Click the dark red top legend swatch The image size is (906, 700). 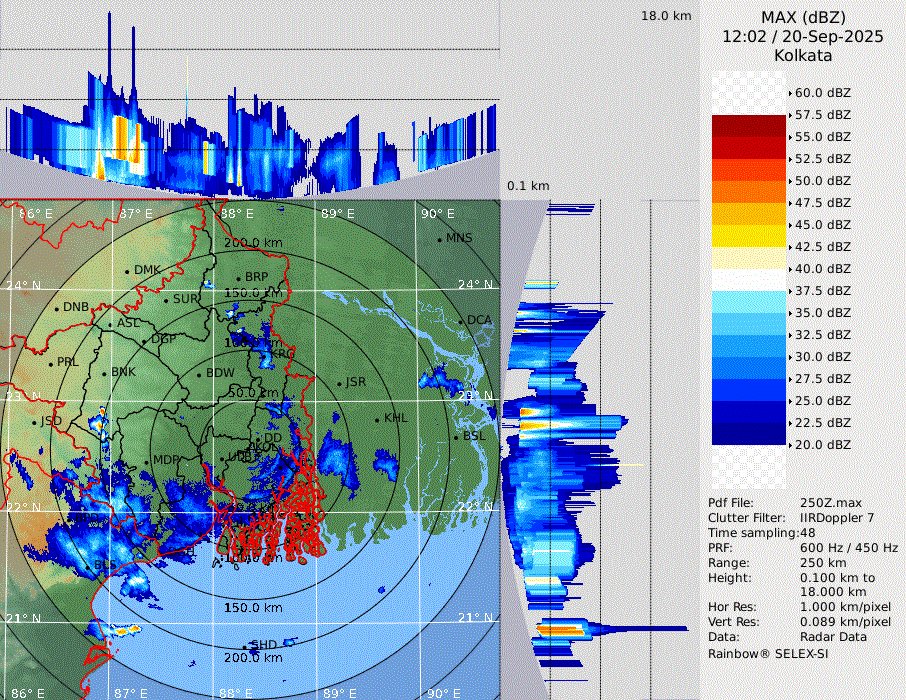click(x=749, y=126)
